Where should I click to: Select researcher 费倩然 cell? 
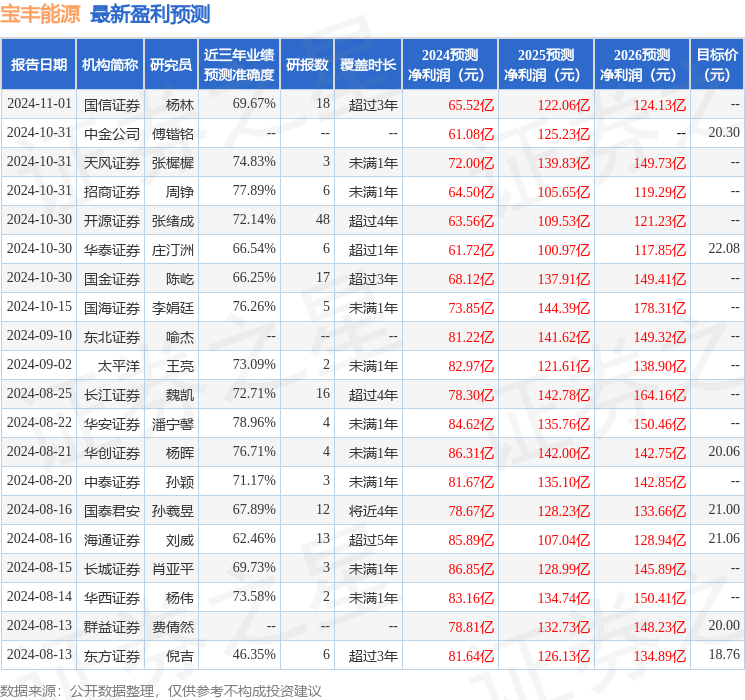point(172,627)
